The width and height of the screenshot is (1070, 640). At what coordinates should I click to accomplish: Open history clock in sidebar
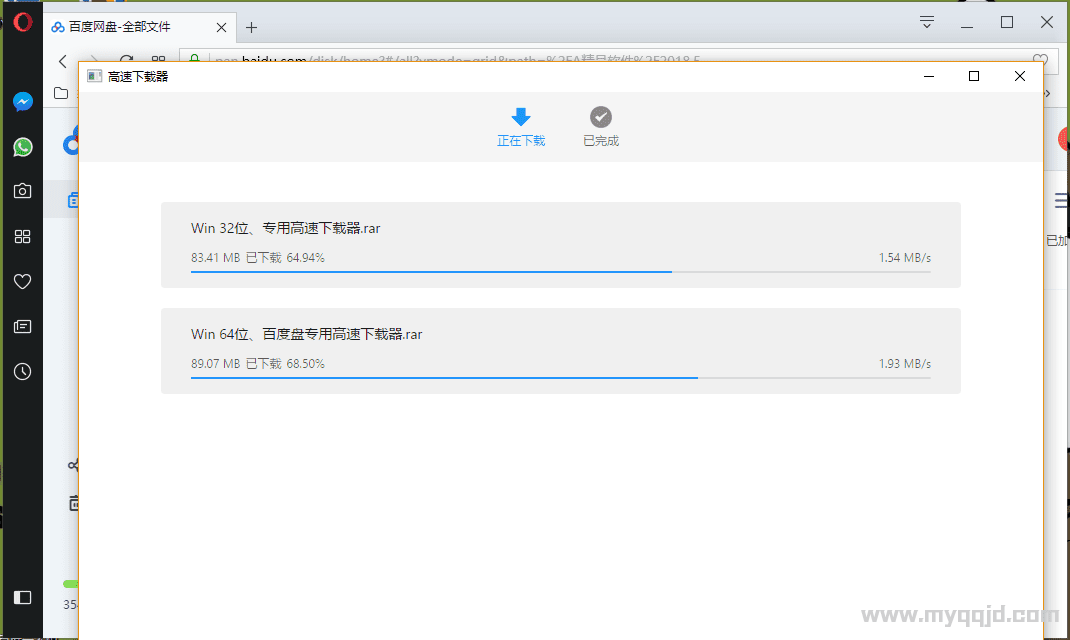point(23,372)
